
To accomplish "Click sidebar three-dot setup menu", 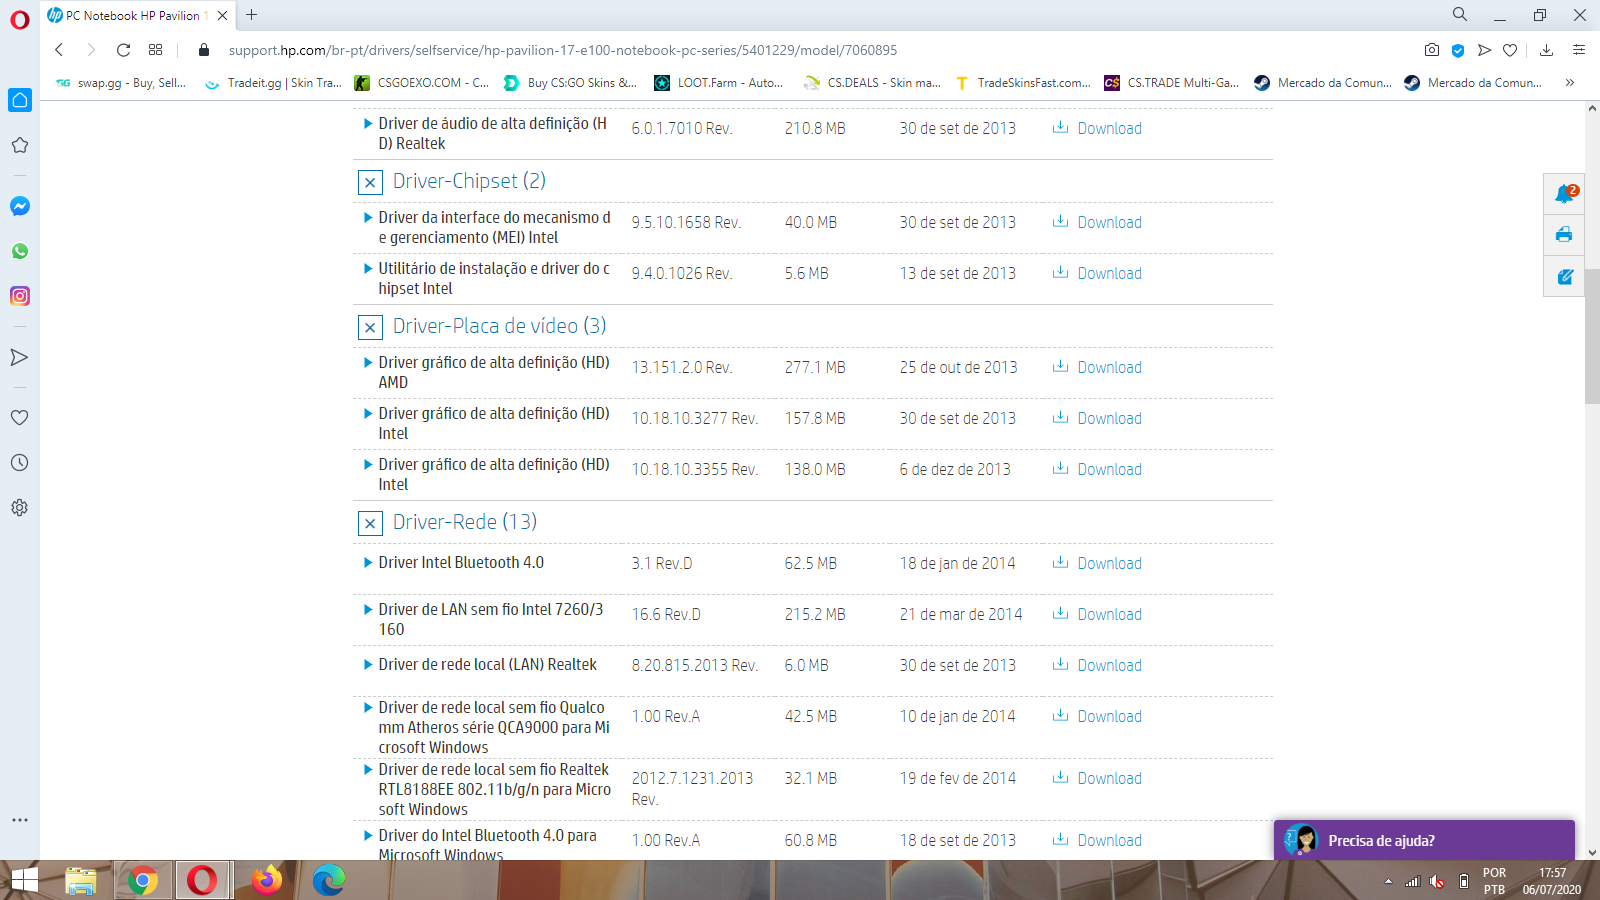I will [x=19, y=820].
